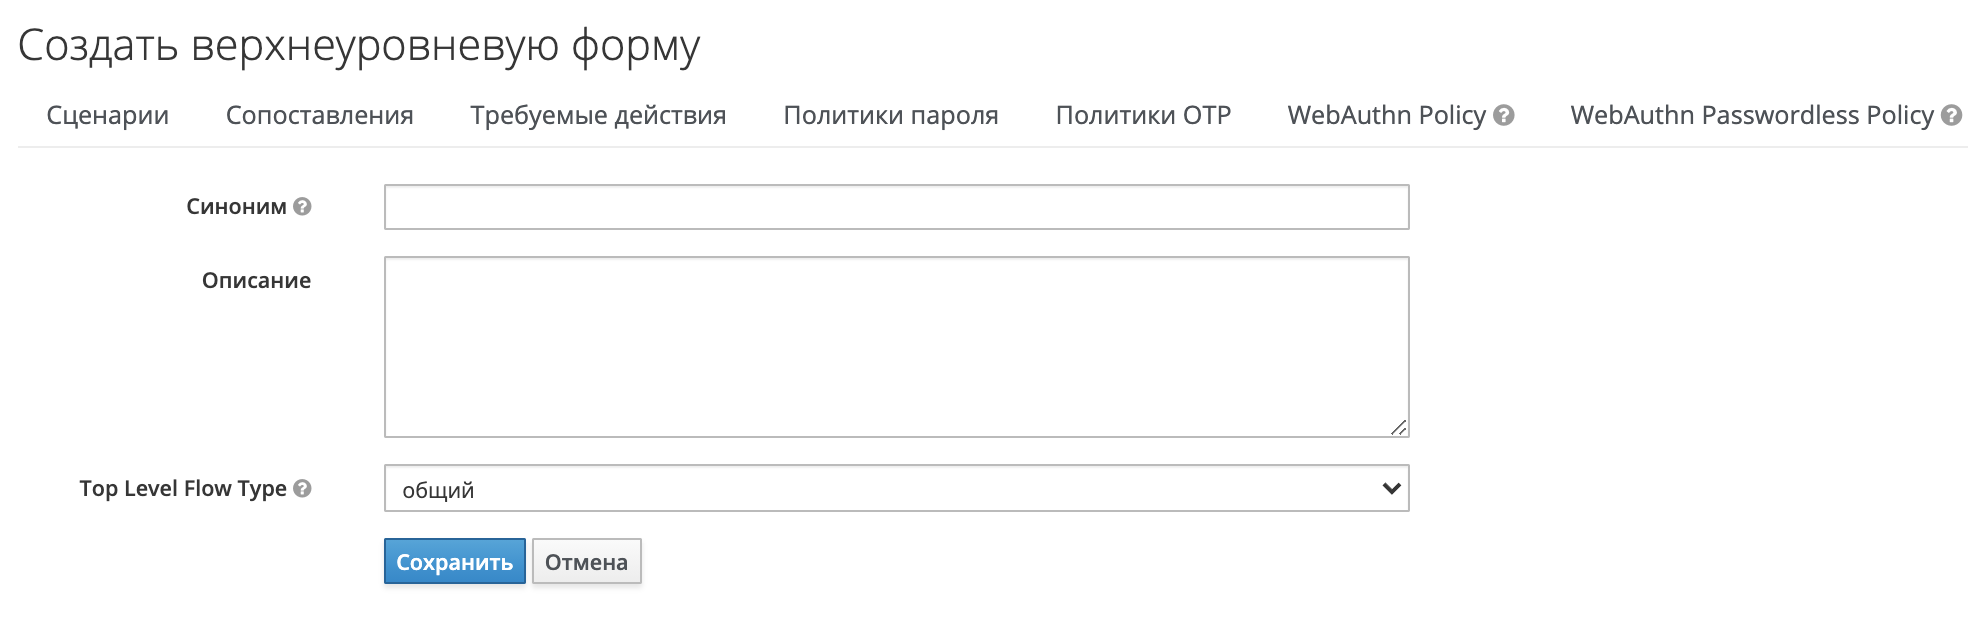
Task: Switch to the Требуемые действия tab
Action: (599, 115)
